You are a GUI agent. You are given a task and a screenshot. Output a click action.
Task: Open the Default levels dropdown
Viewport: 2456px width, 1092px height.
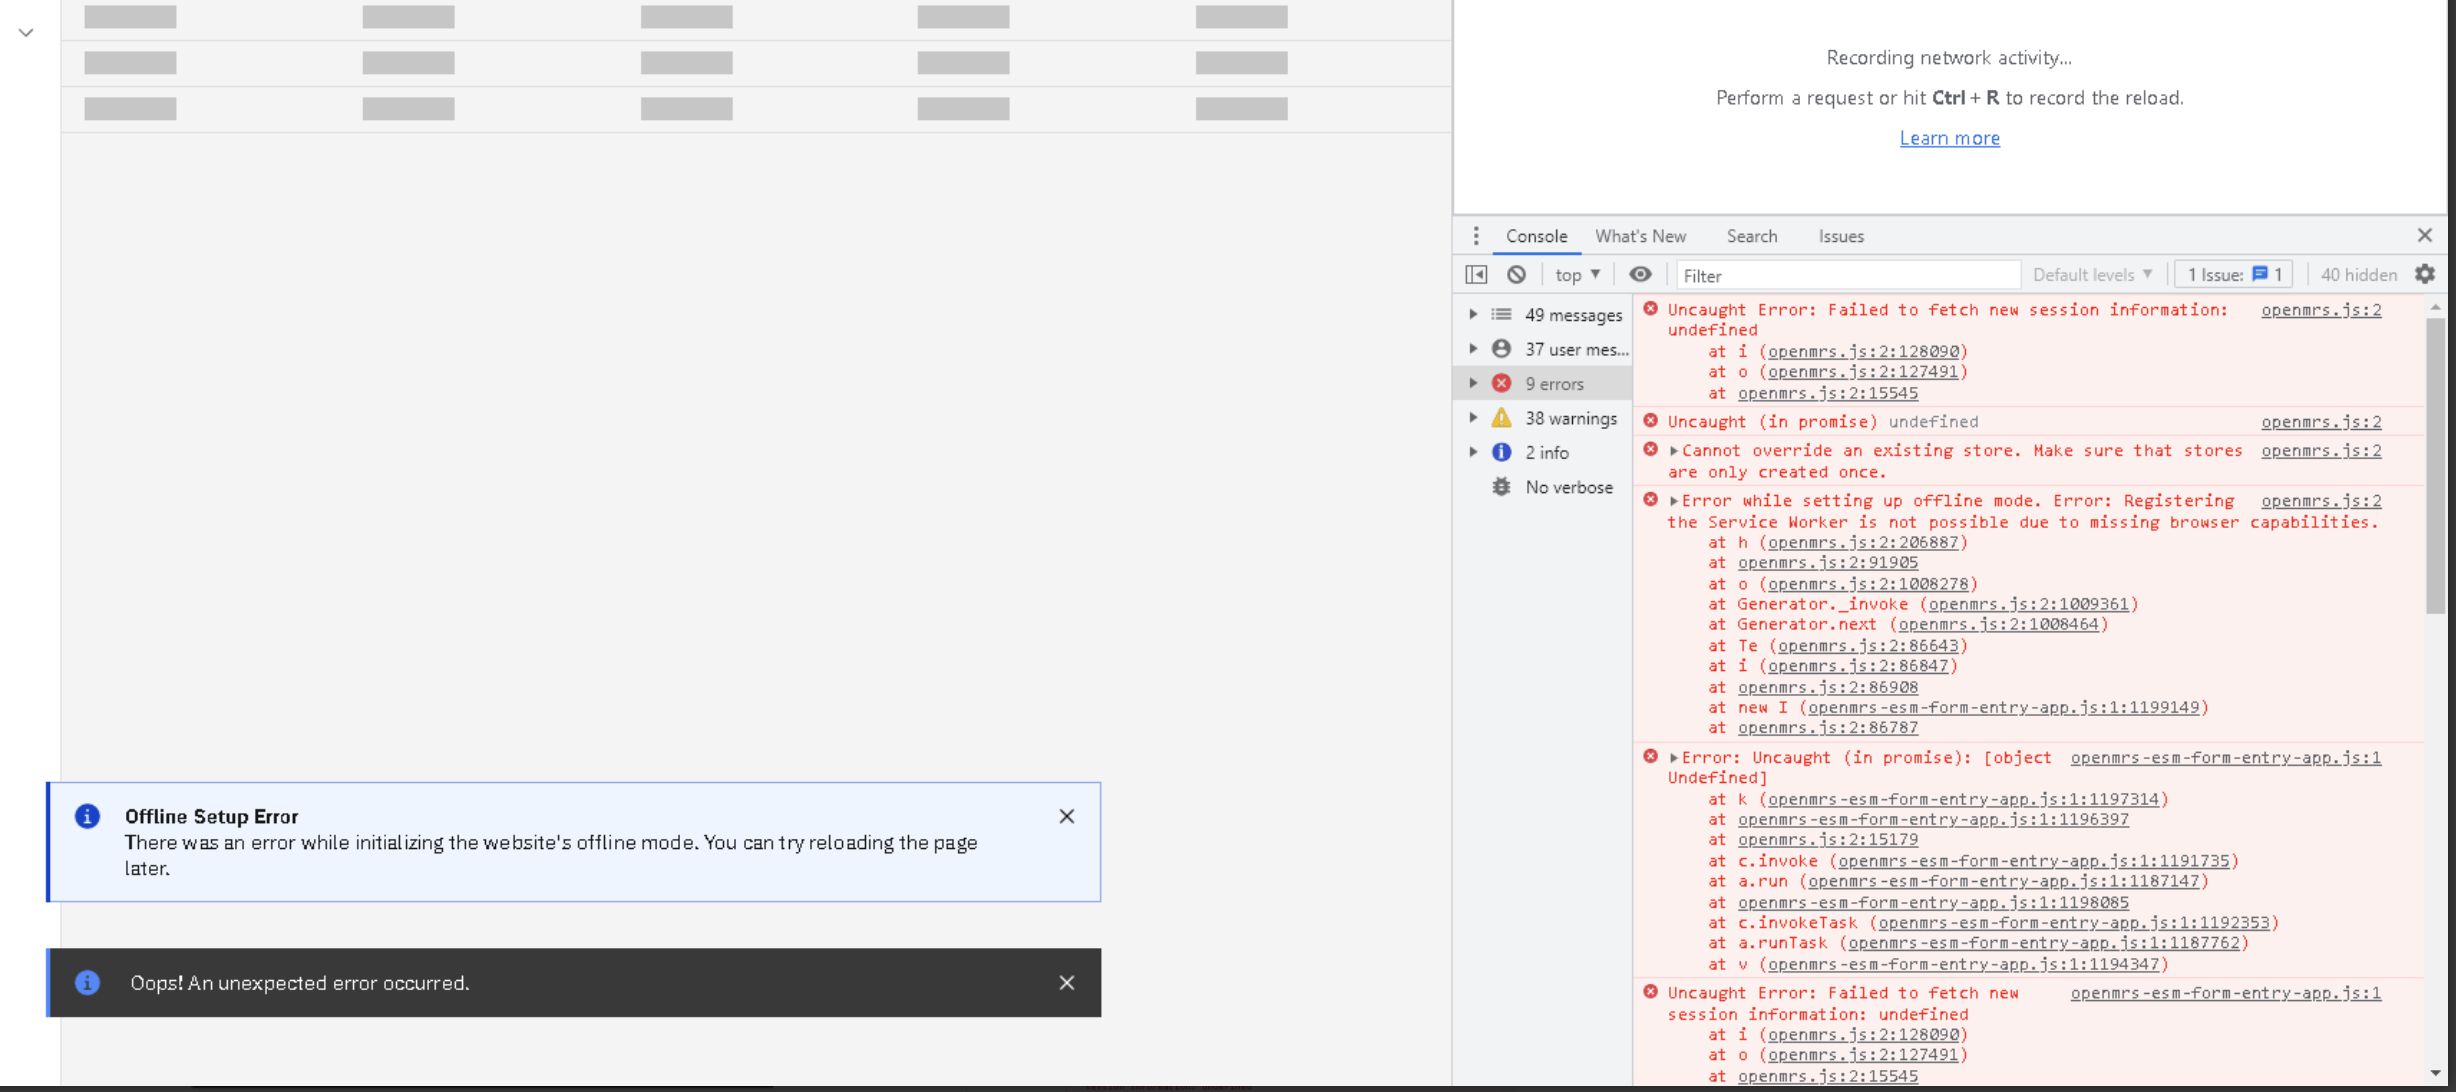pyautogui.click(x=2092, y=274)
